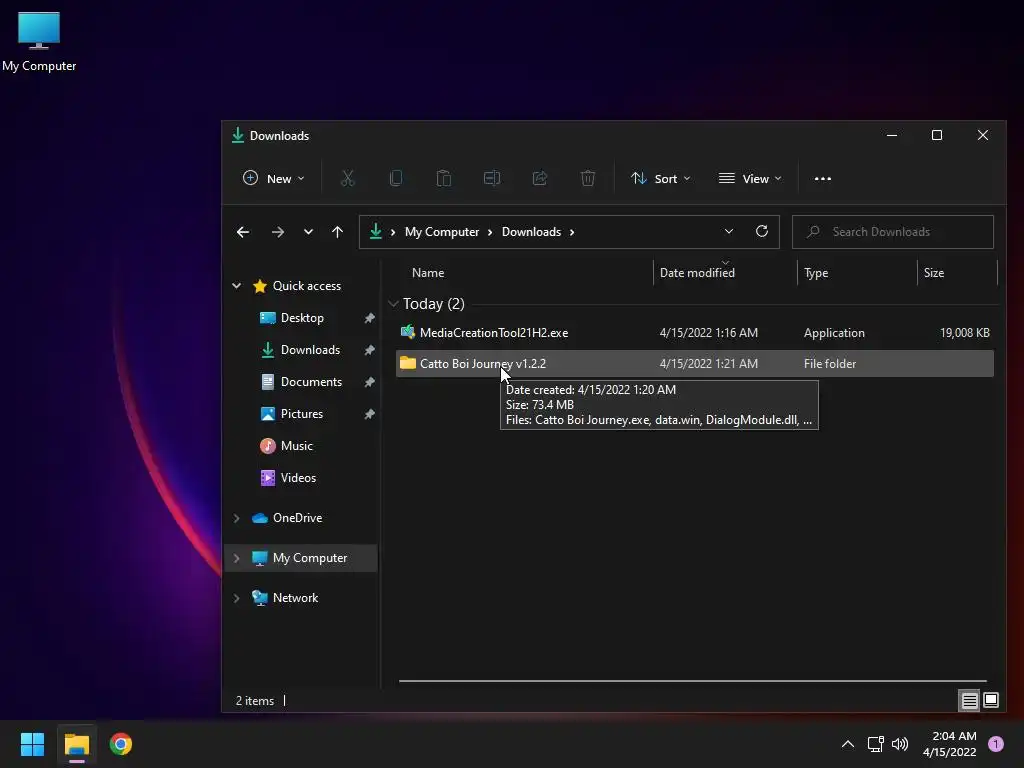Screen dimensions: 1024x768
Task: Refresh the Downloads folder
Action: 761,231
